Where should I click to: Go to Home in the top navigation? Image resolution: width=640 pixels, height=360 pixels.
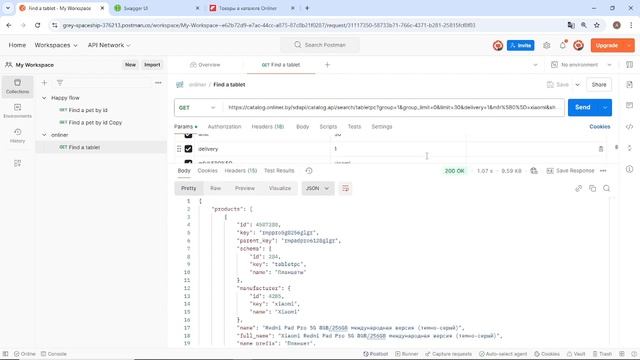point(17,45)
